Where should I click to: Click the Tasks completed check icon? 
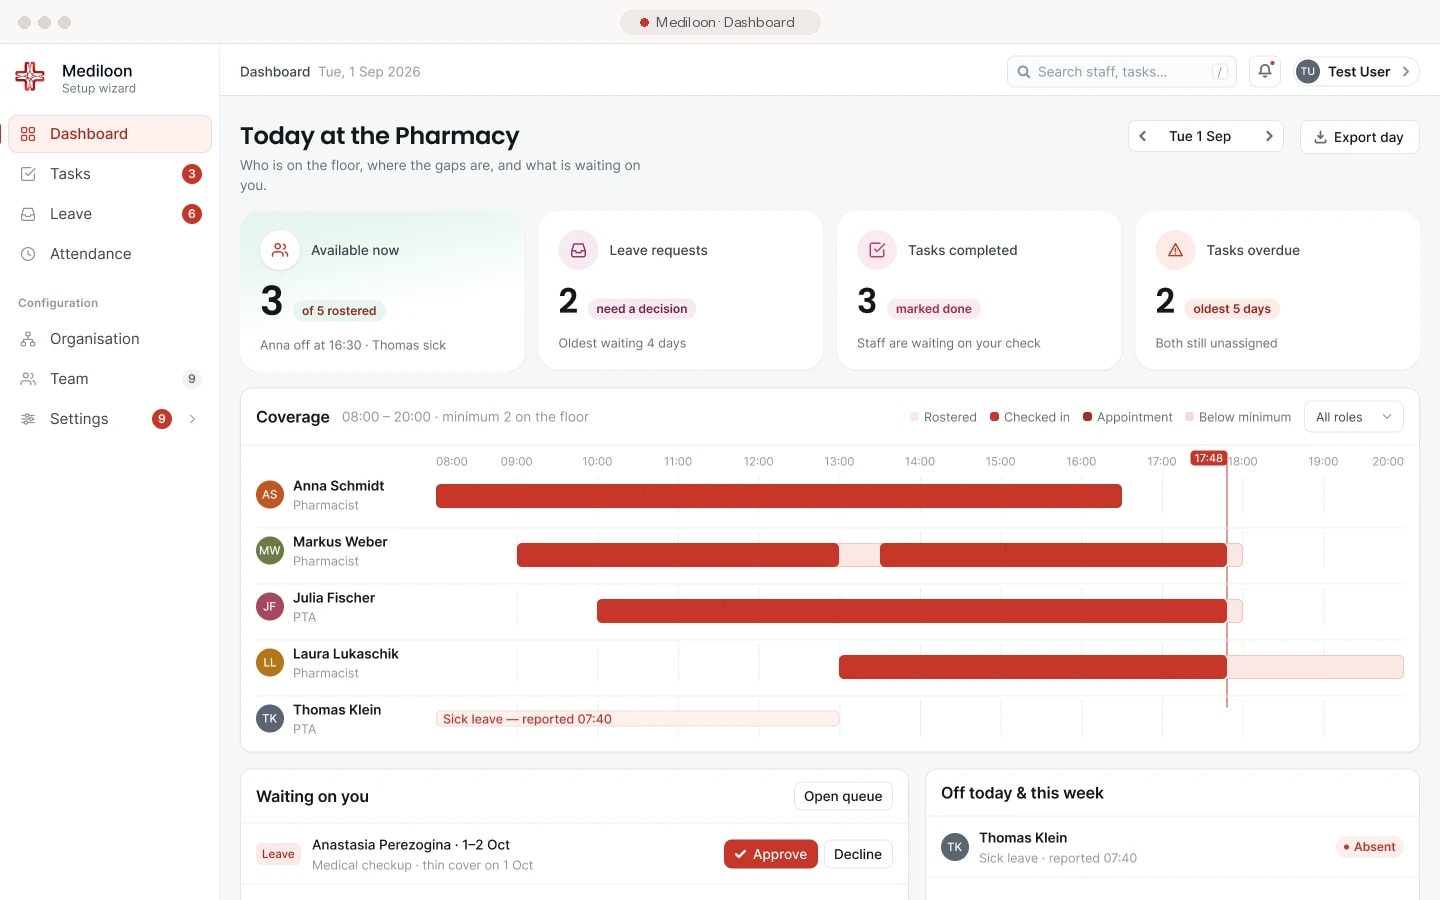click(877, 250)
